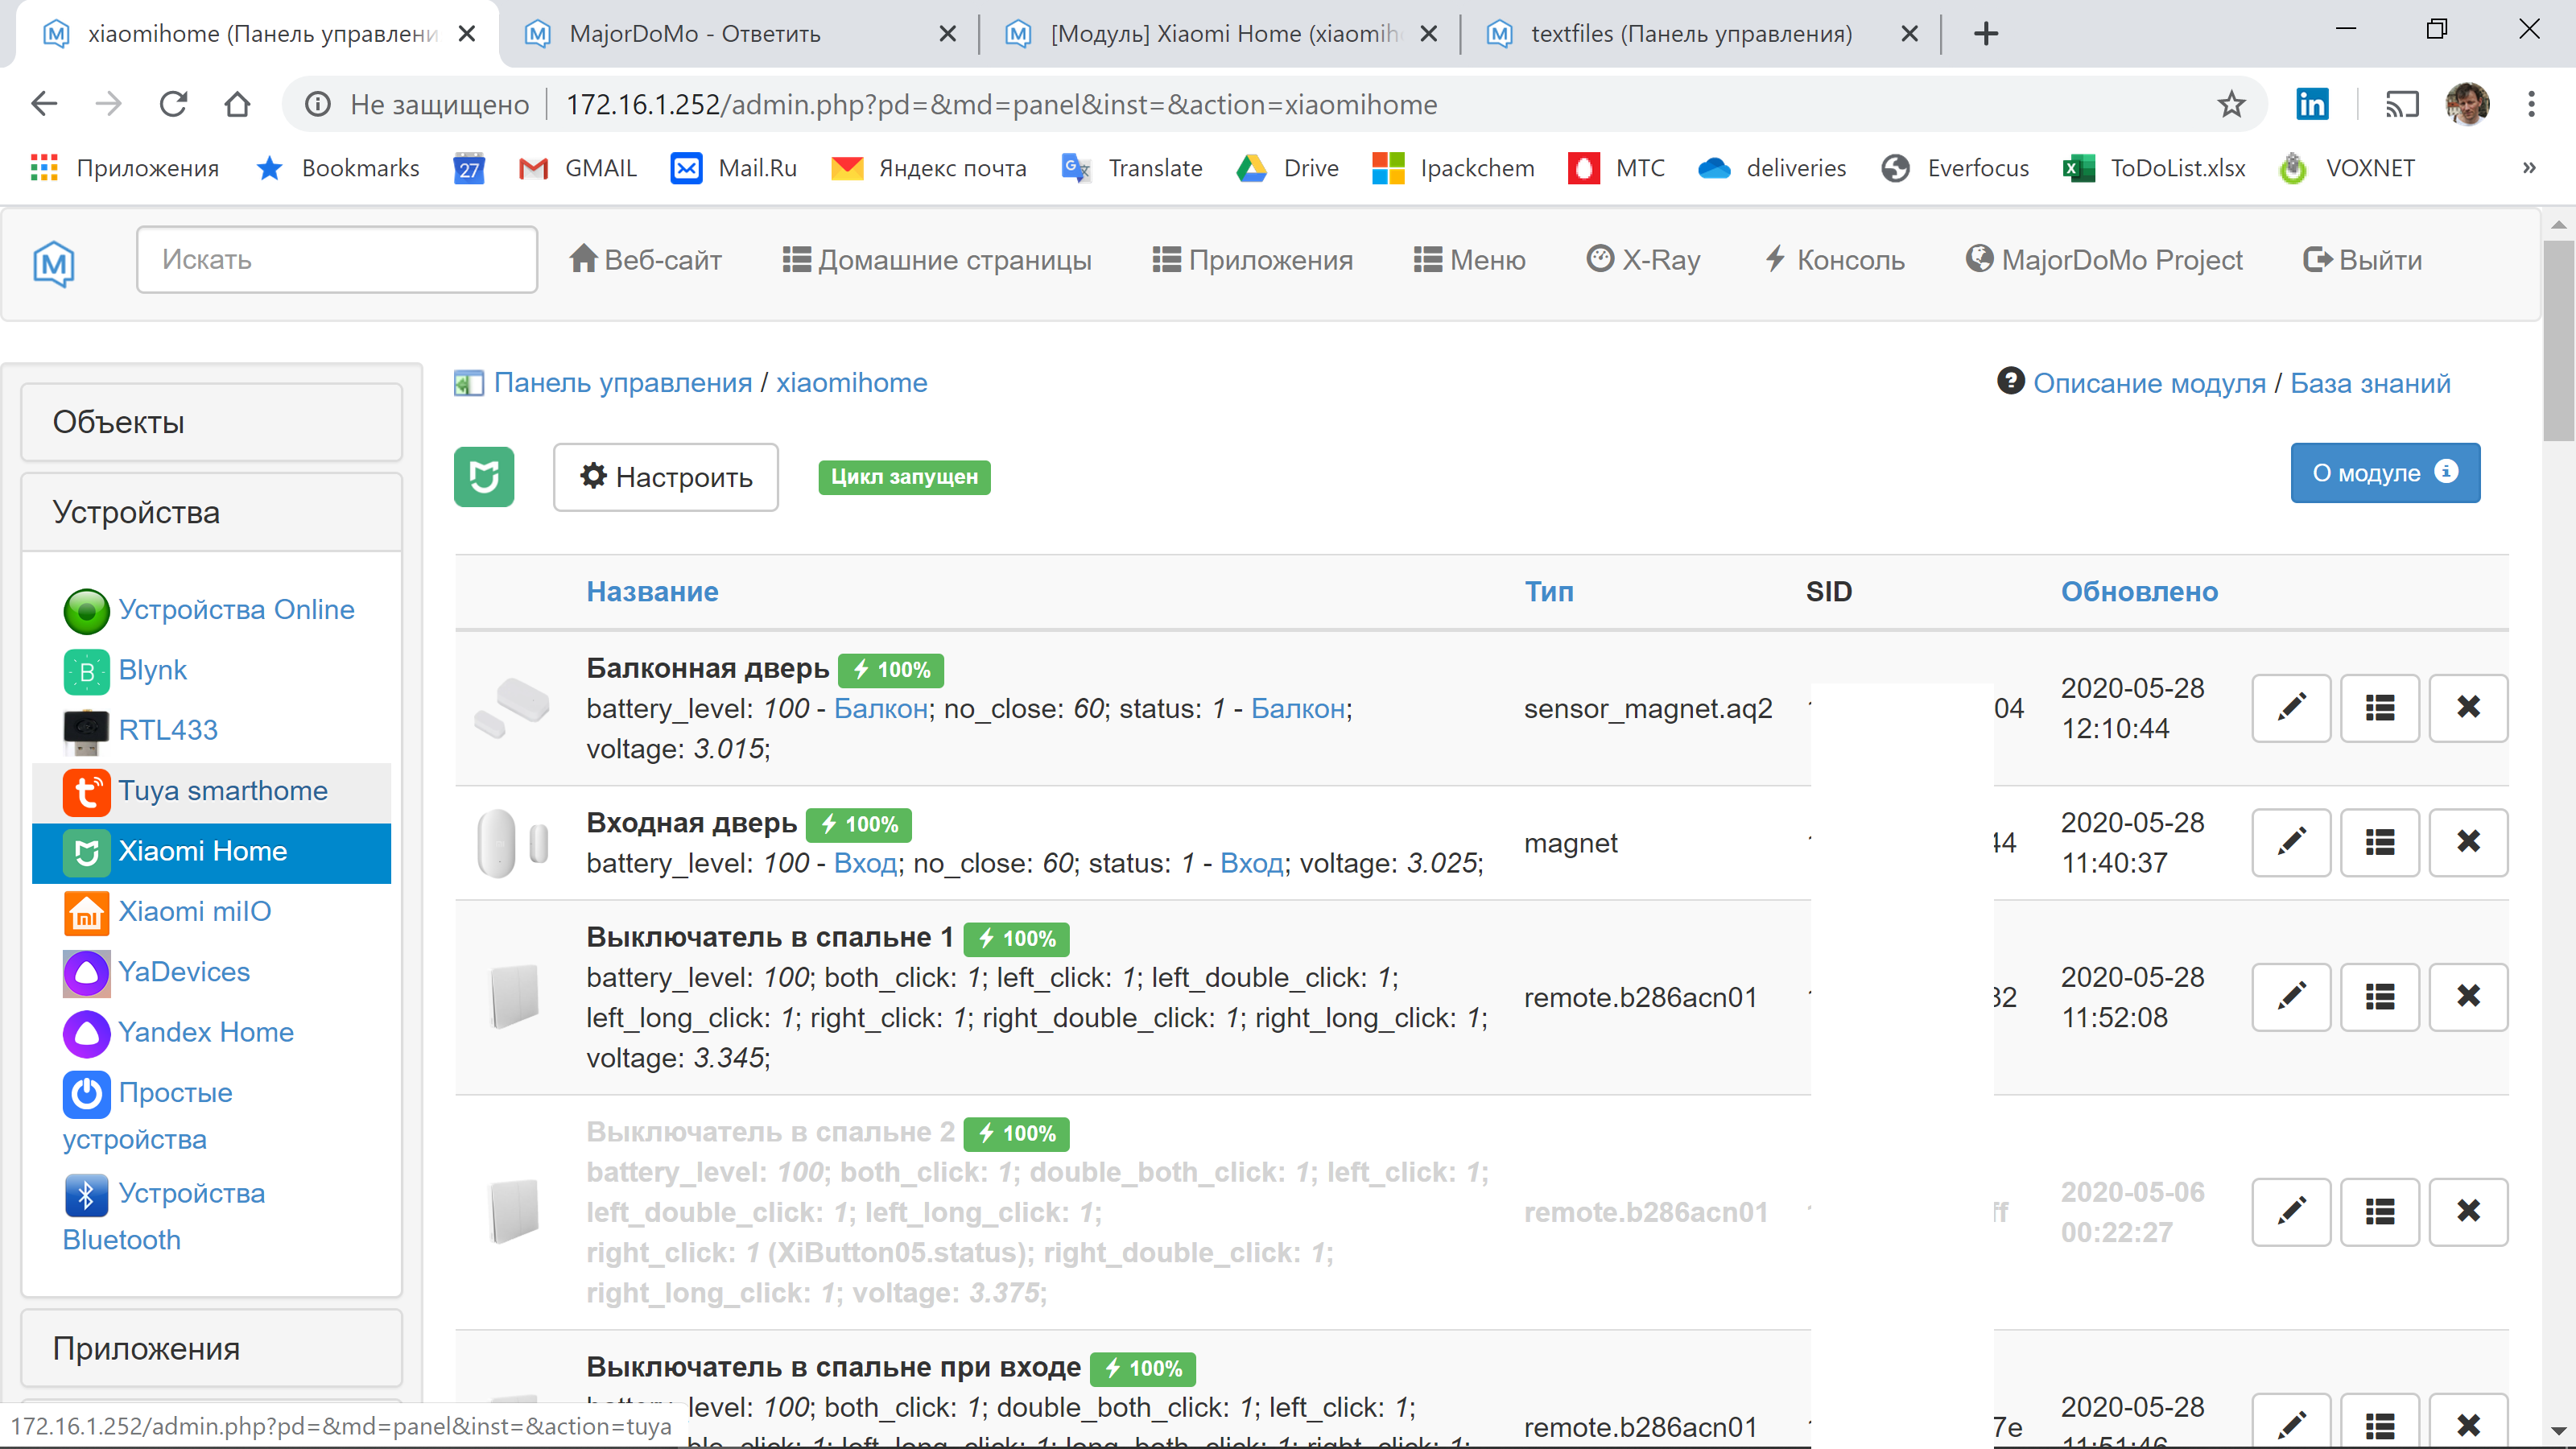Click the Настроить button
The image size is (2576, 1449).
pyautogui.click(x=665, y=477)
